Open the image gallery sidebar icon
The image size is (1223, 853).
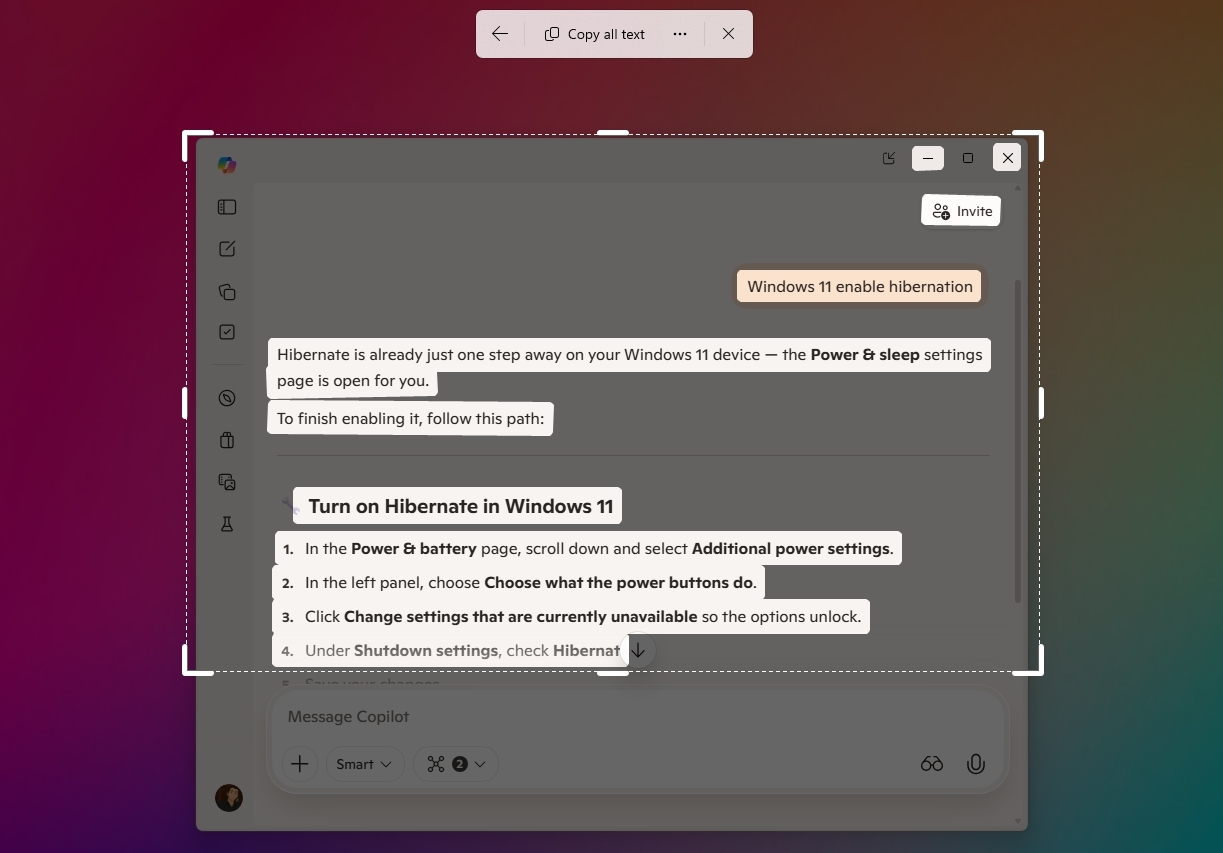pyautogui.click(x=226, y=482)
